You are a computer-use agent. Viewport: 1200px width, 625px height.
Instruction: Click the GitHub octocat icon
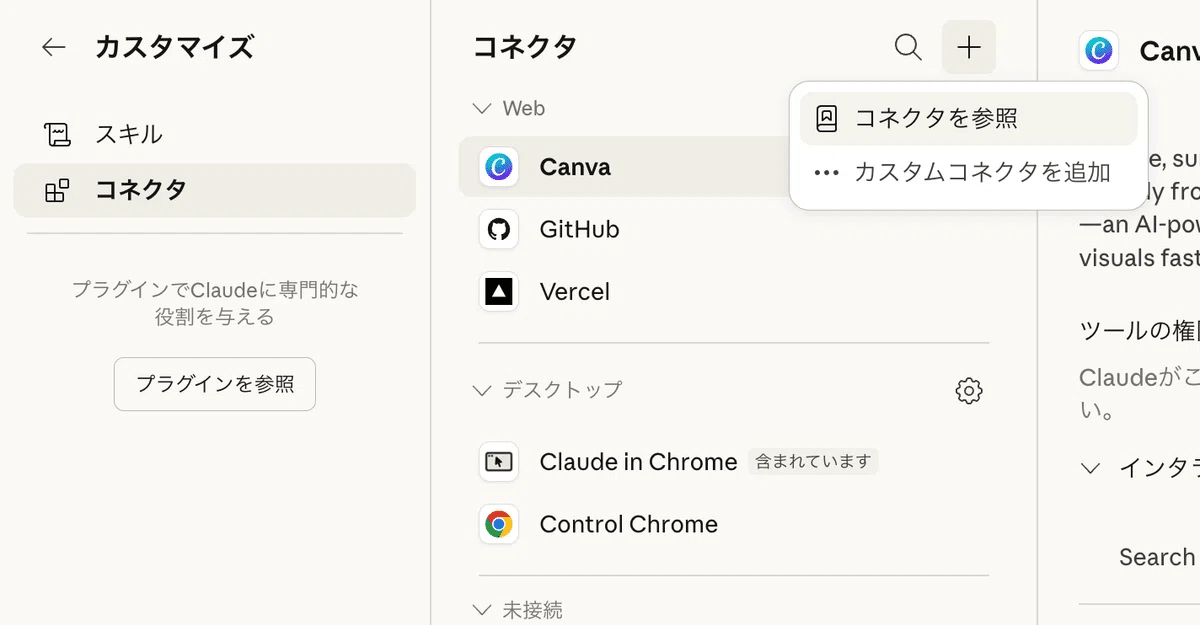(x=498, y=230)
